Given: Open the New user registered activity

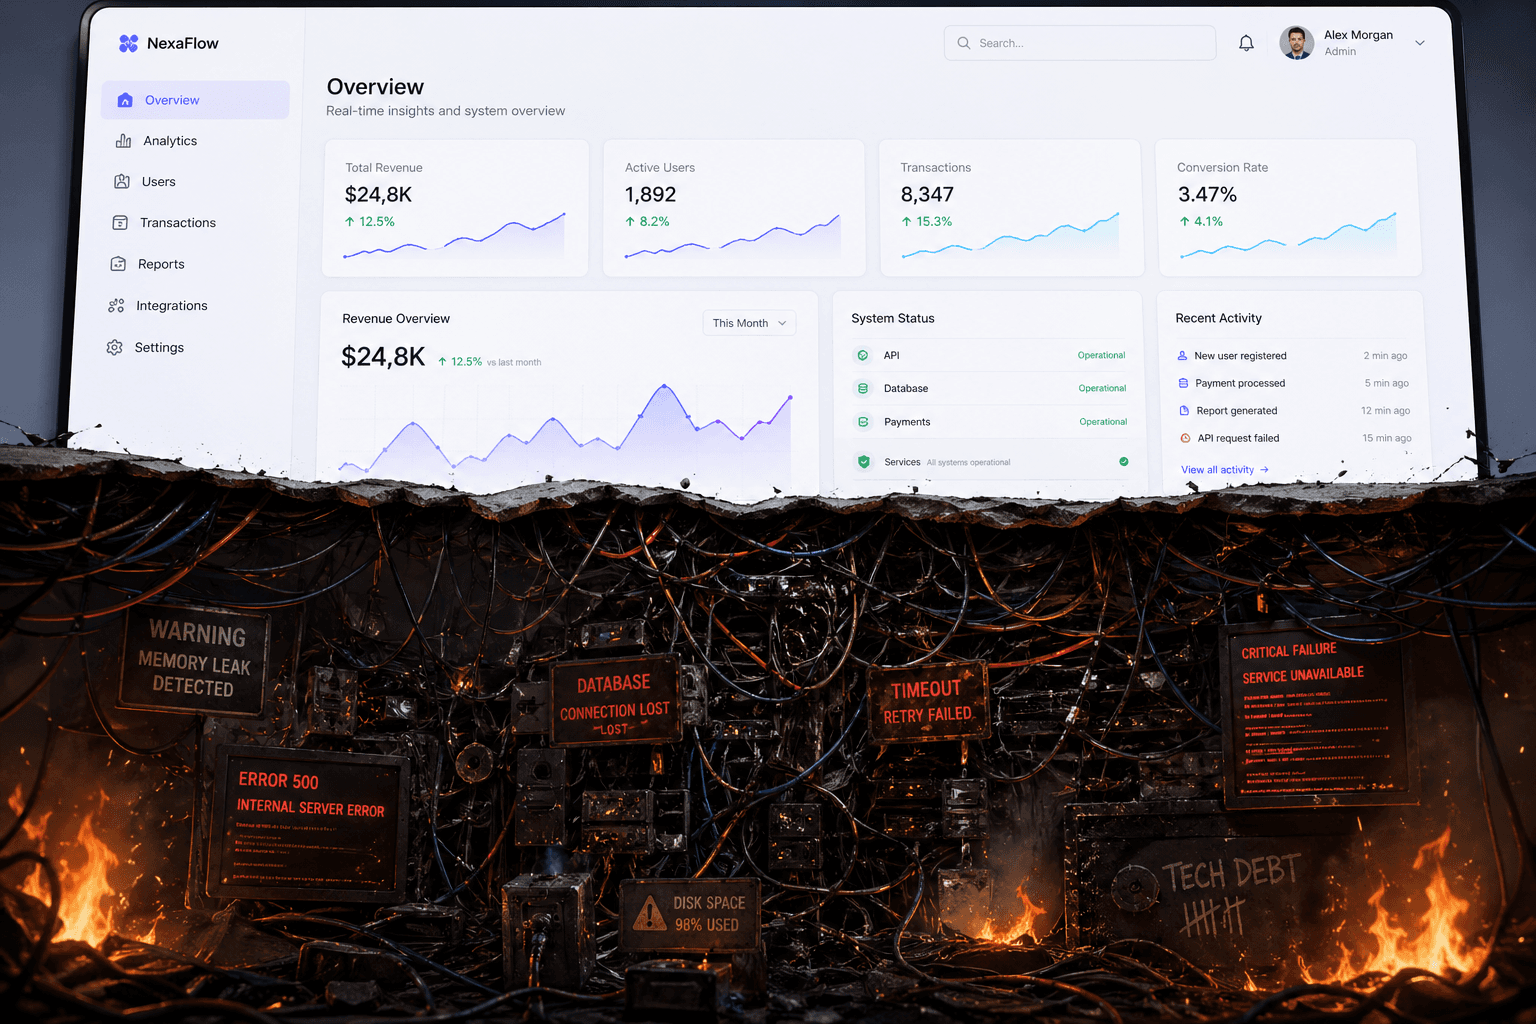Looking at the screenshot, I should point(1240,356).
